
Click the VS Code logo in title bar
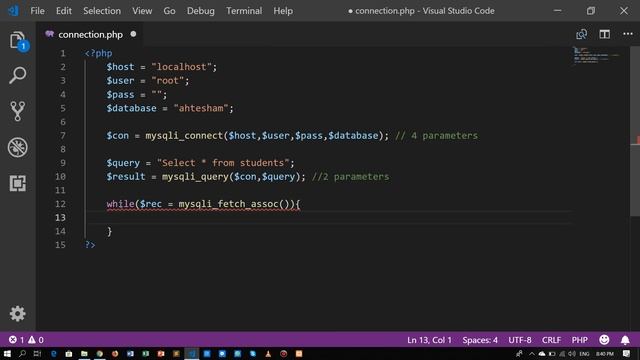13,11
